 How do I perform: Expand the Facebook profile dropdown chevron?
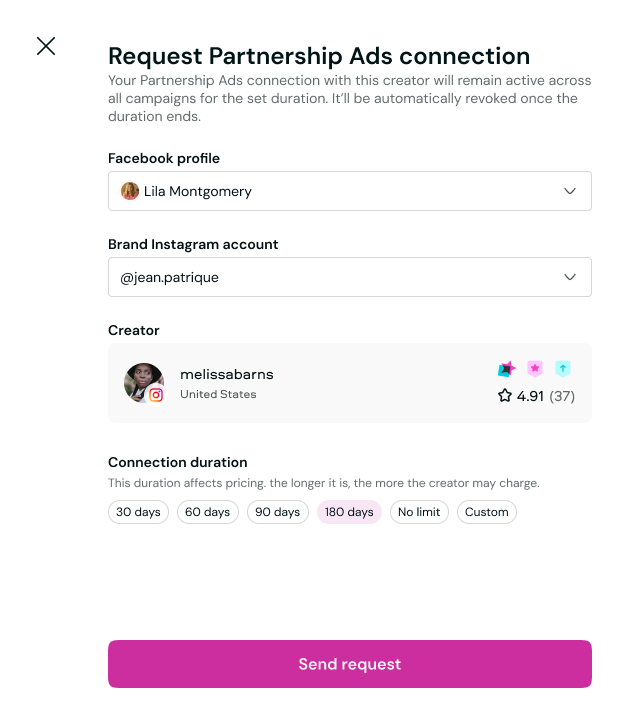tap(570, 191)
